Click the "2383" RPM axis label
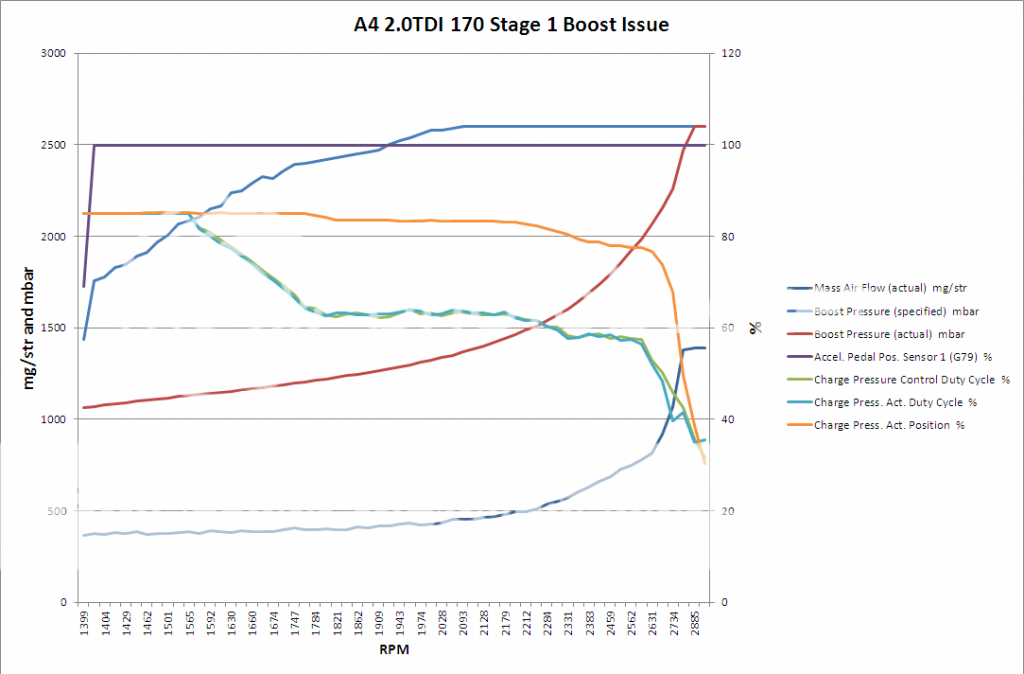This screenshot has width=1024, height=674. point(589,624)
